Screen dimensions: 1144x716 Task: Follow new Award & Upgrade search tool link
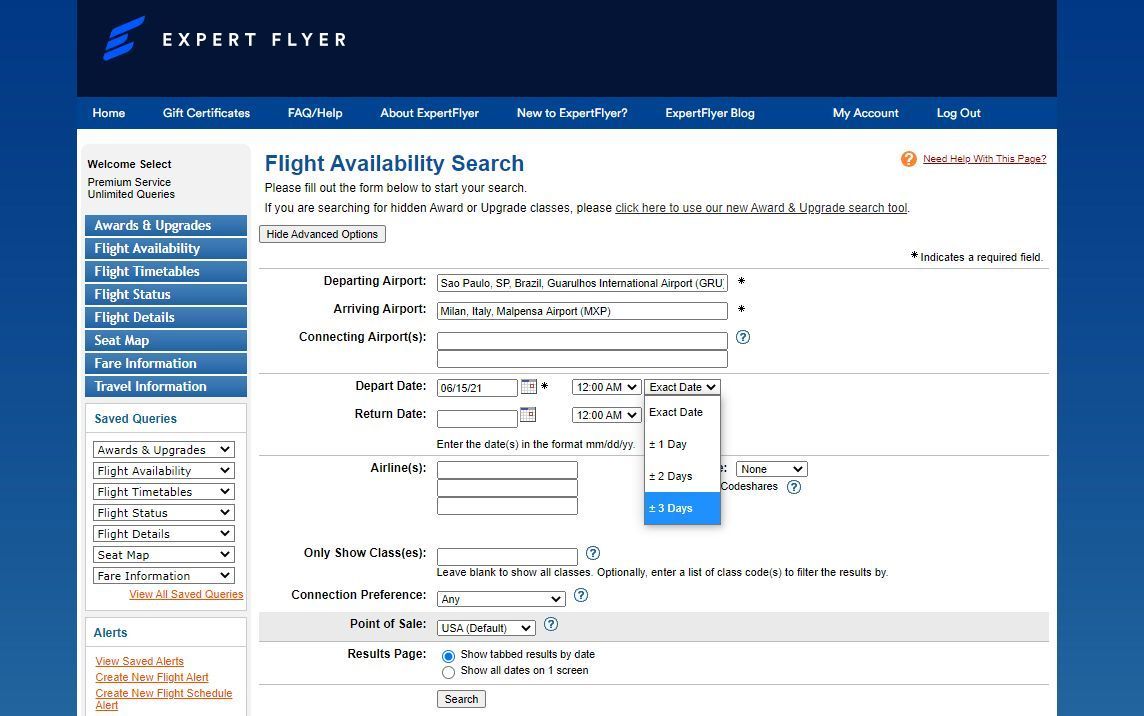coord(762,208)
